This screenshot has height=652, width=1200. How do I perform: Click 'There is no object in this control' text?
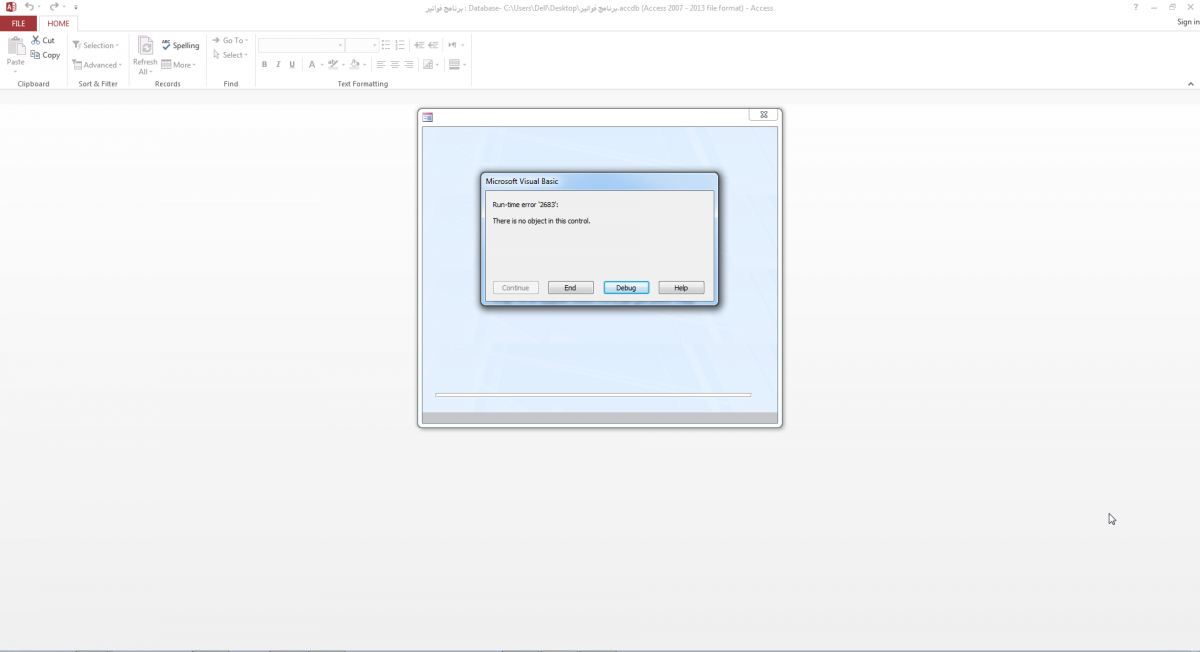pyautogui.click(x=541, y=221)
